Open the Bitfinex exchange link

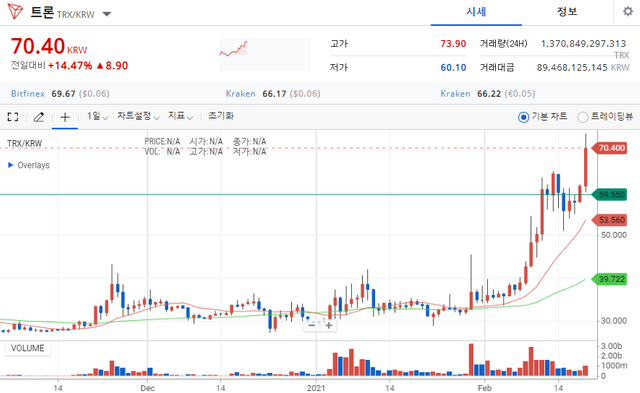click(28, 94)
